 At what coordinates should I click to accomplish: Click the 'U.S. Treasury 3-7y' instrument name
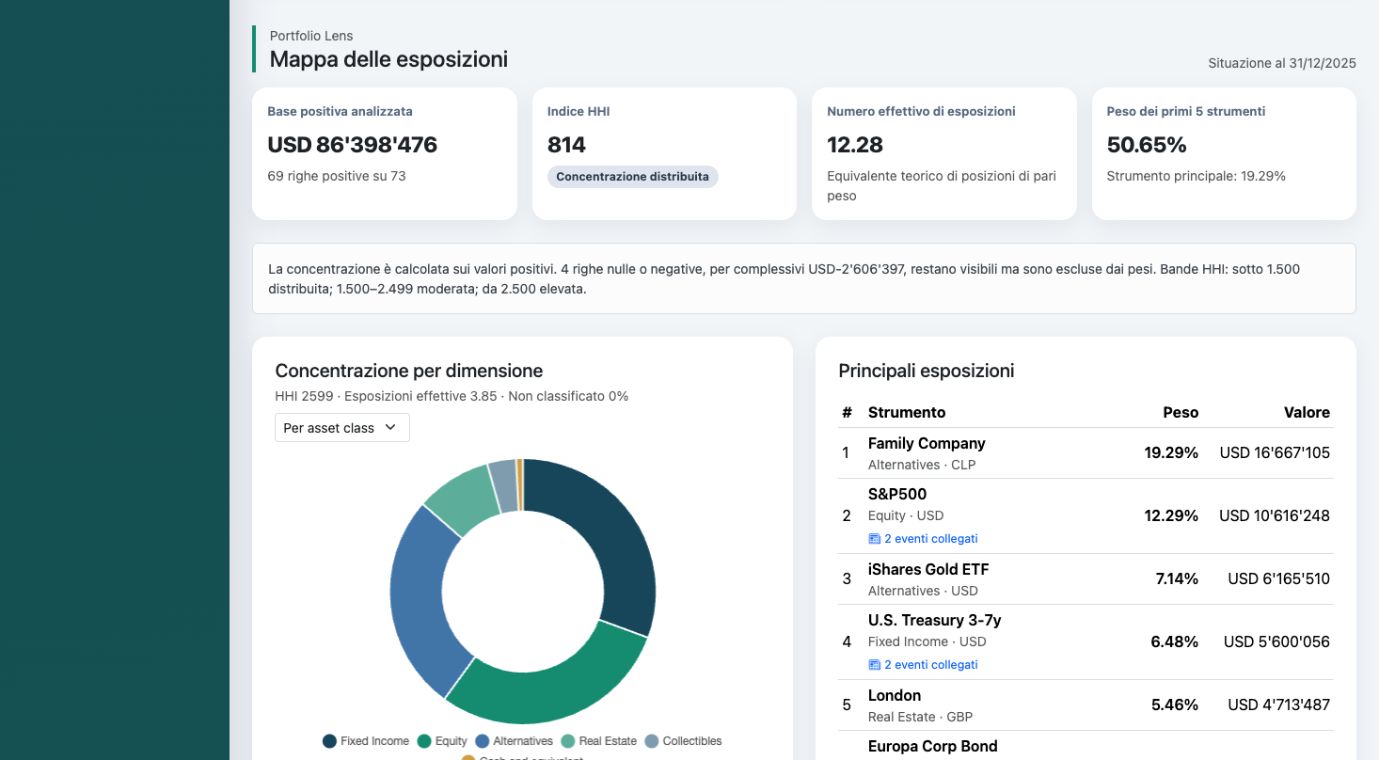pos(934,620)
